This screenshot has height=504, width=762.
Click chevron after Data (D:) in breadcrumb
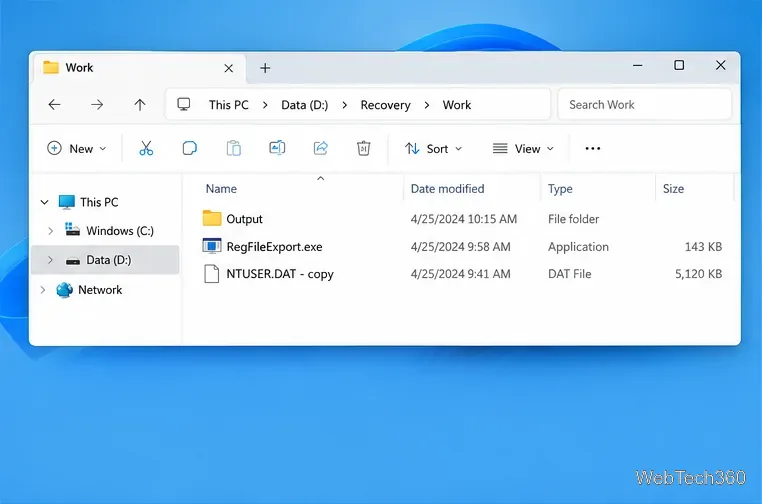[x=345, y=105]
